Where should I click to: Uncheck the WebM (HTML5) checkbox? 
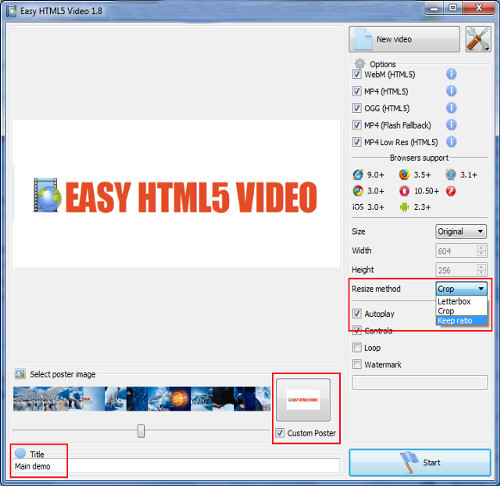[357, 74]
